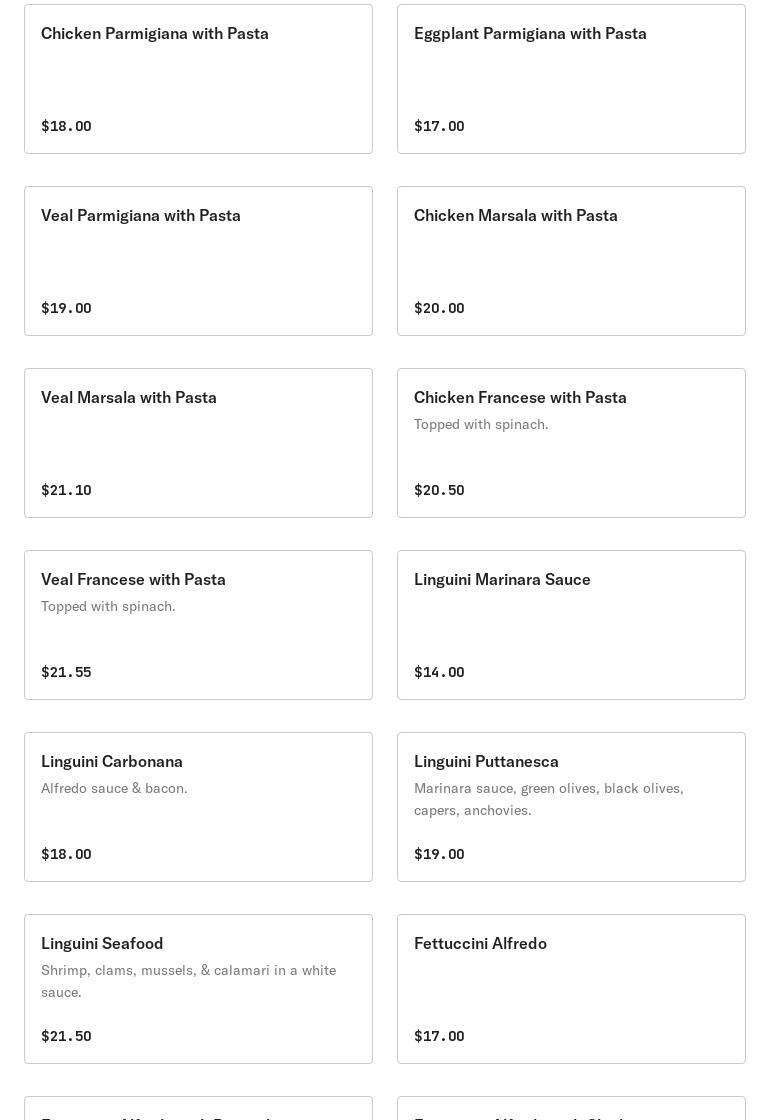Viewport: 770px width, 1120px height.
Task: Click the $21.50 Linguini Seafood price
Action: point(66,1036)
